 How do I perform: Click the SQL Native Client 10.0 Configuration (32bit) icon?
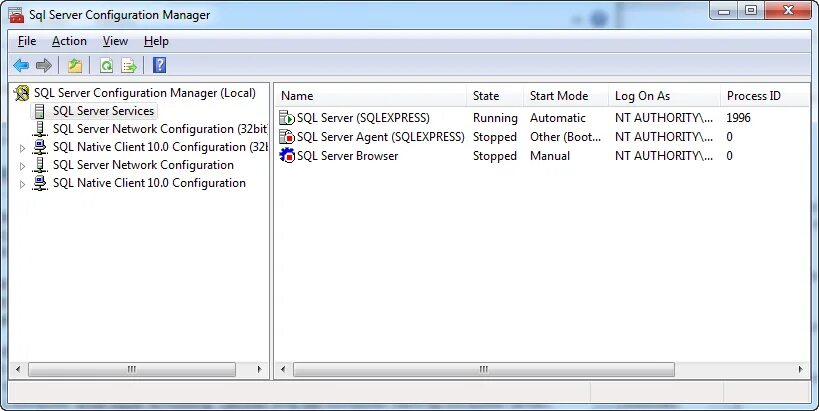coord(40,147)
